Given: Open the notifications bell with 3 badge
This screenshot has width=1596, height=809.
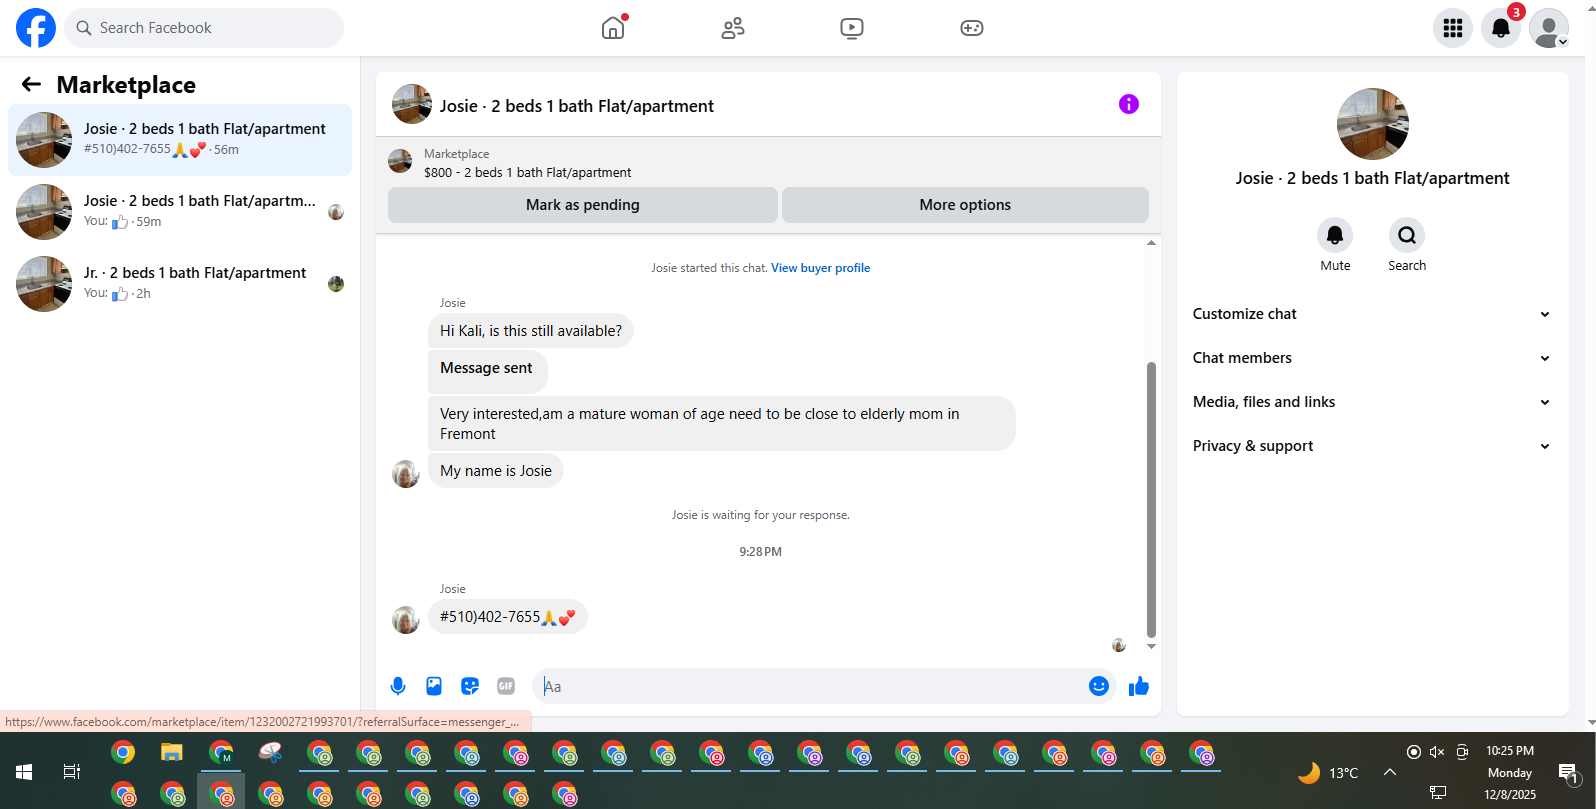Looking at the screenshot, I should 1501,28.
